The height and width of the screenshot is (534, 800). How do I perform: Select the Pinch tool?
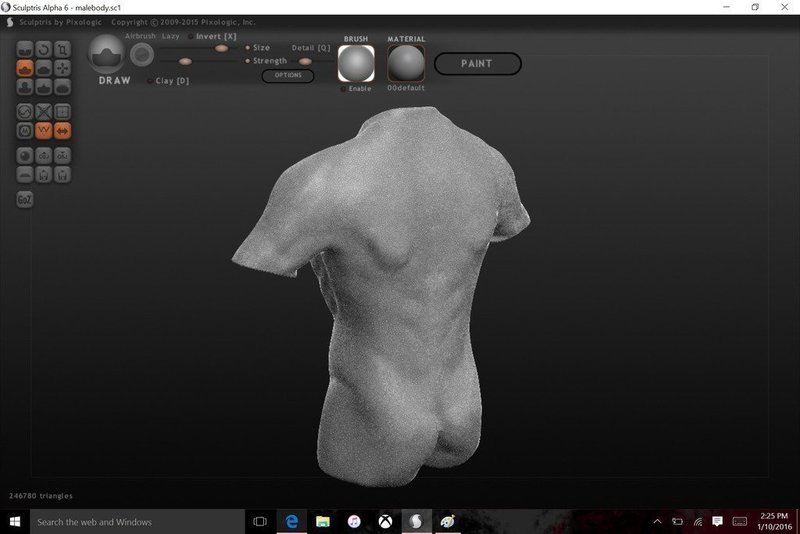[43, 87]
